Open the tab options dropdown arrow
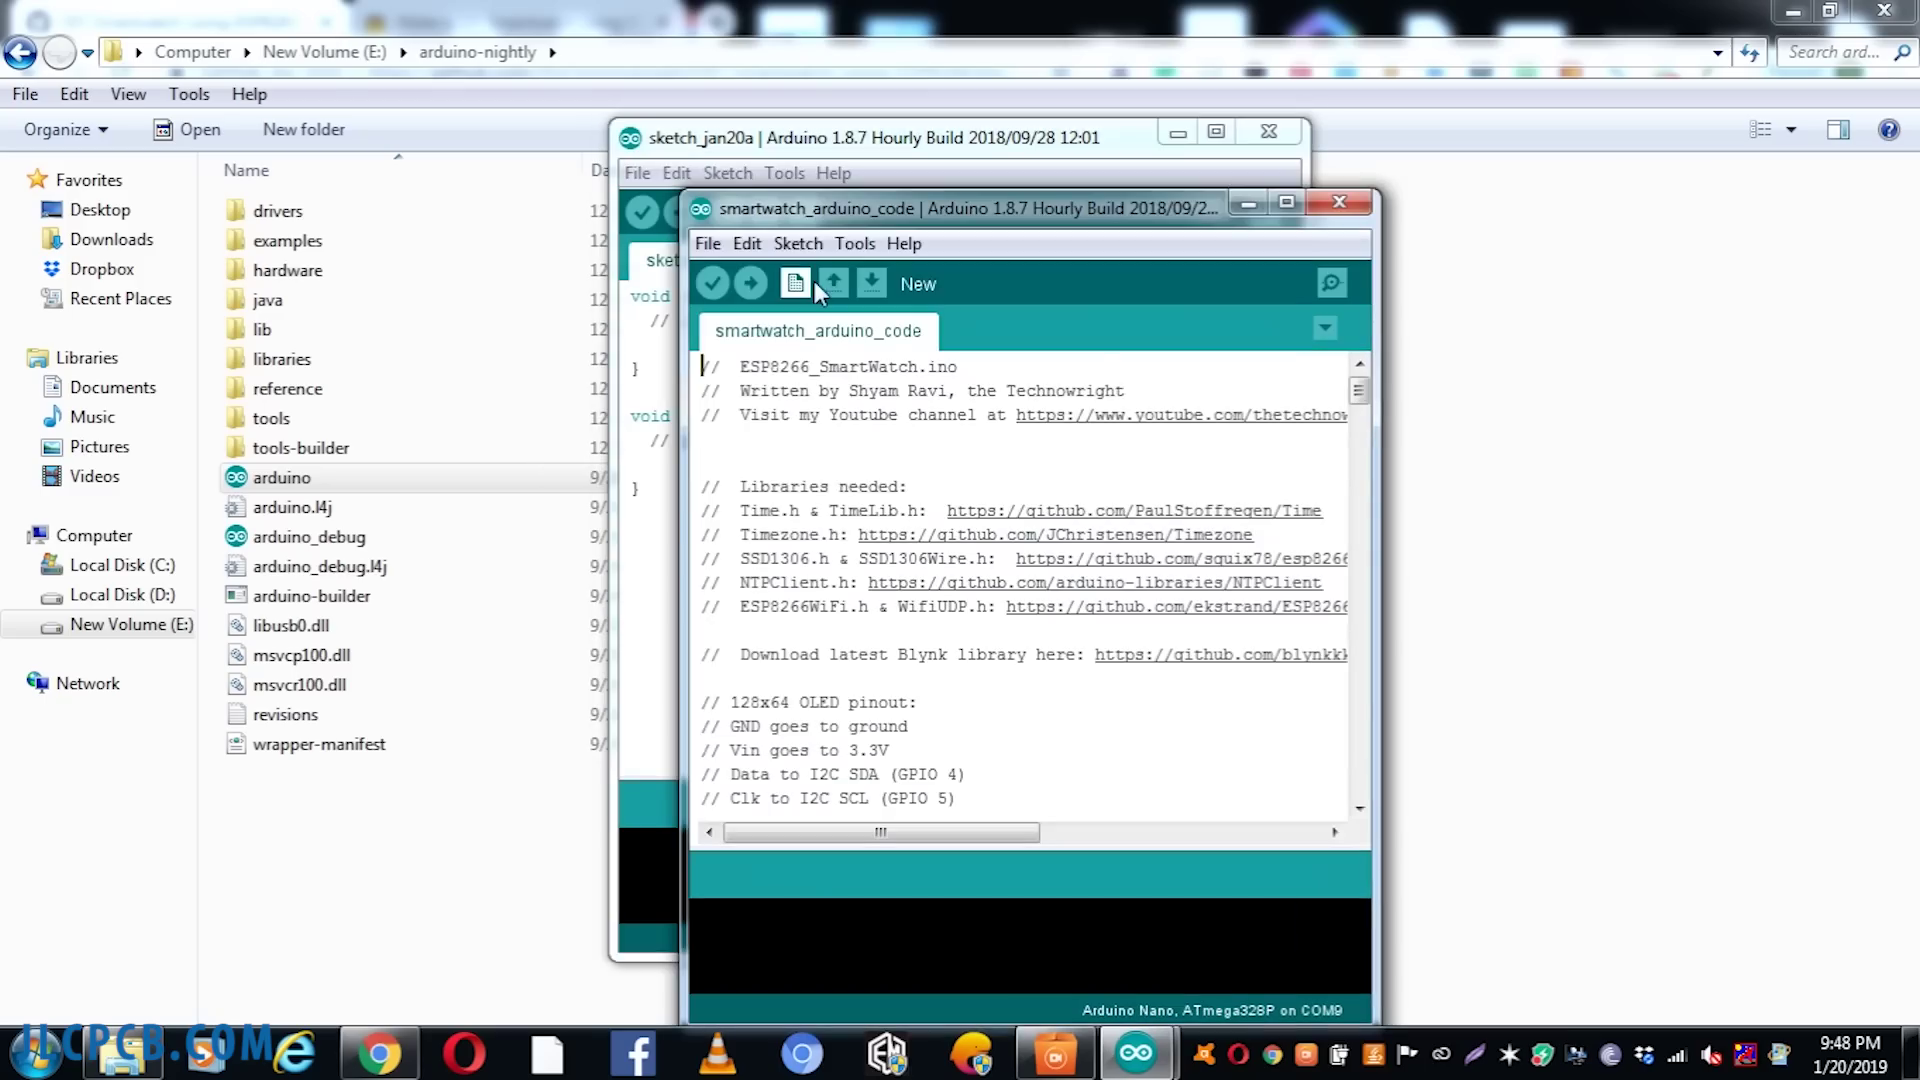The width and height of the screenshot is (1920, 1080). (1324, 328)
